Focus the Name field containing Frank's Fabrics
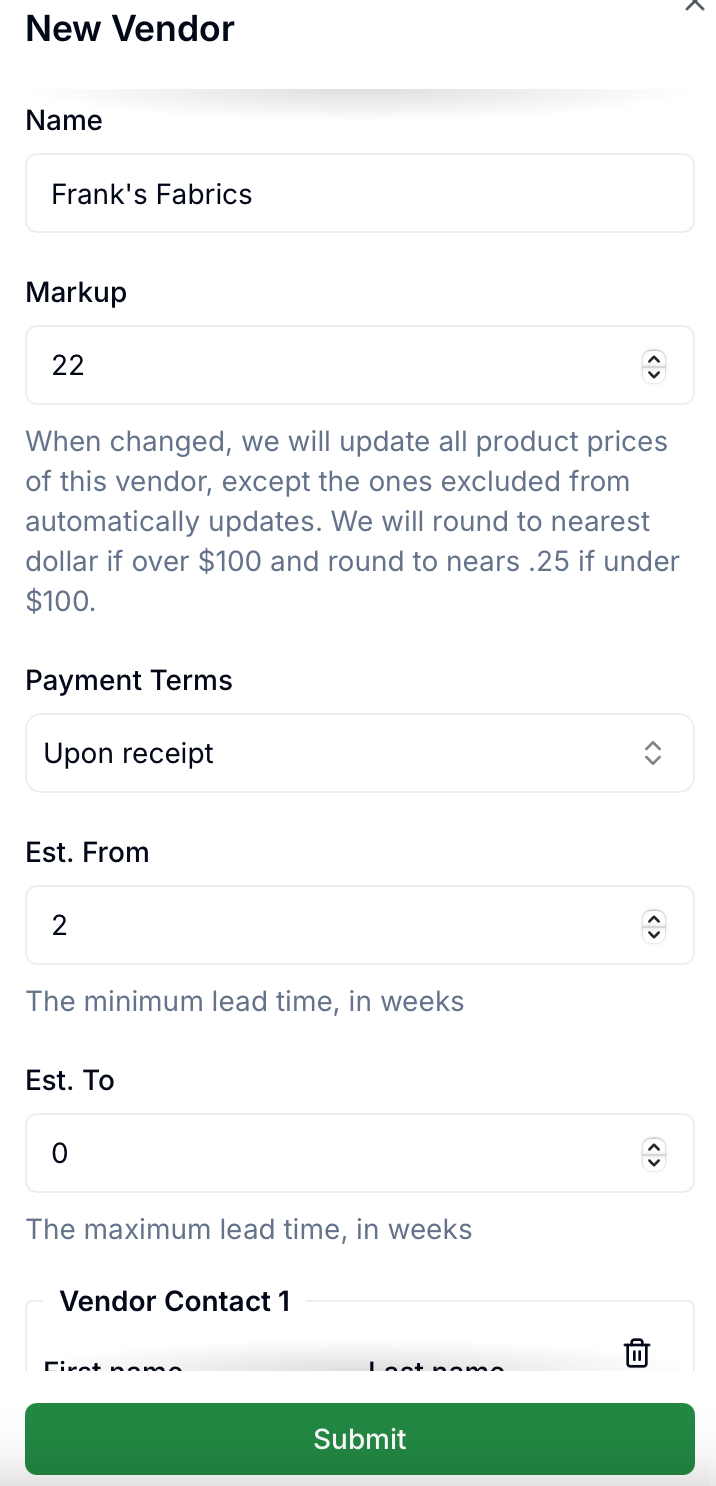The image size is (716, 1486). pyautogui.click(x=360, y=193)
